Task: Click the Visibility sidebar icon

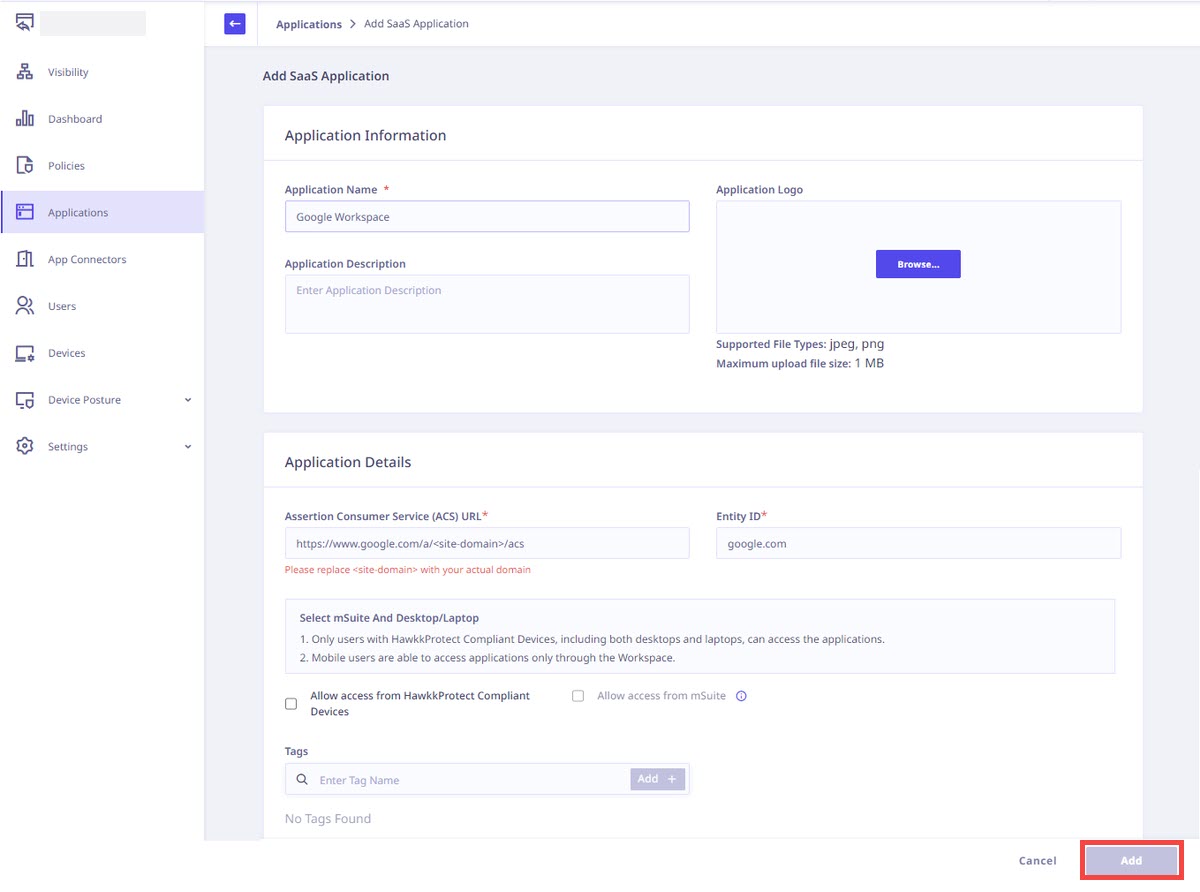Action: point(25,72)
